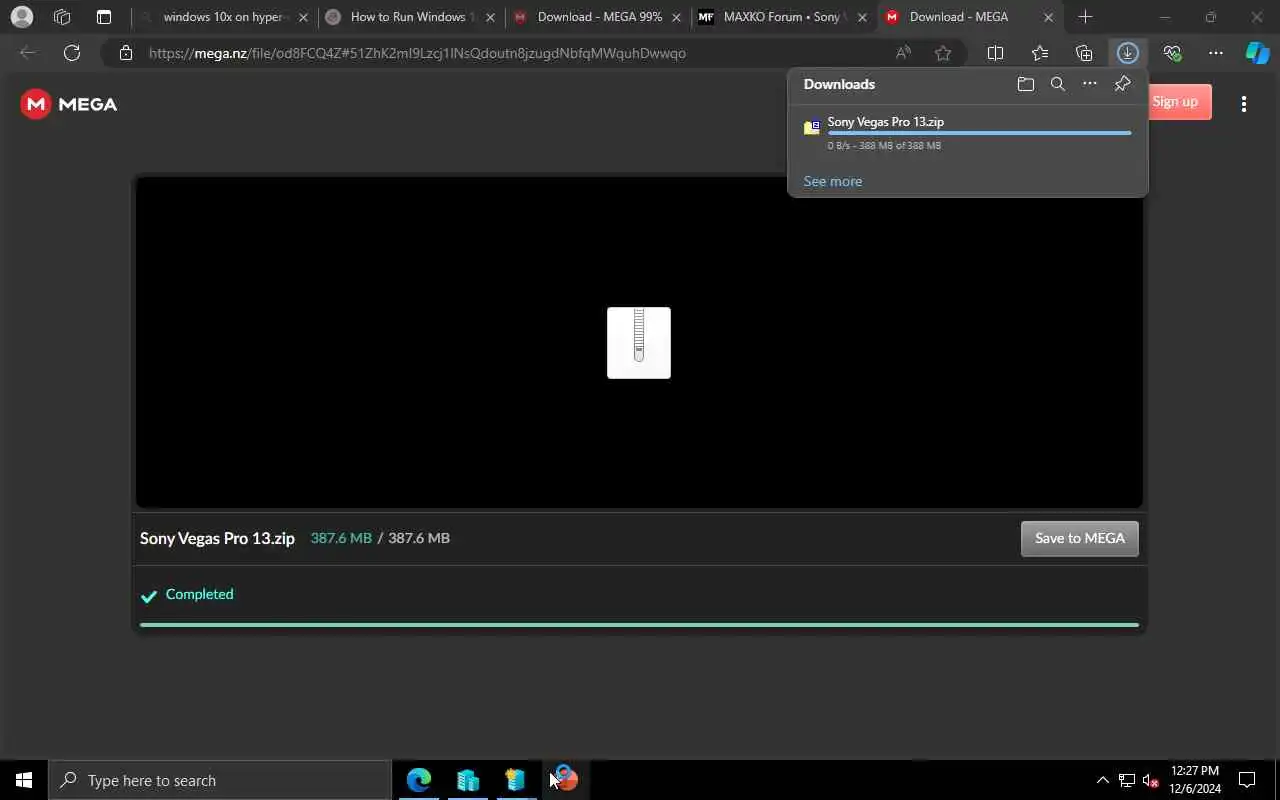Click the MEGA logo
1280x800 pixels.
coord(69,104)
